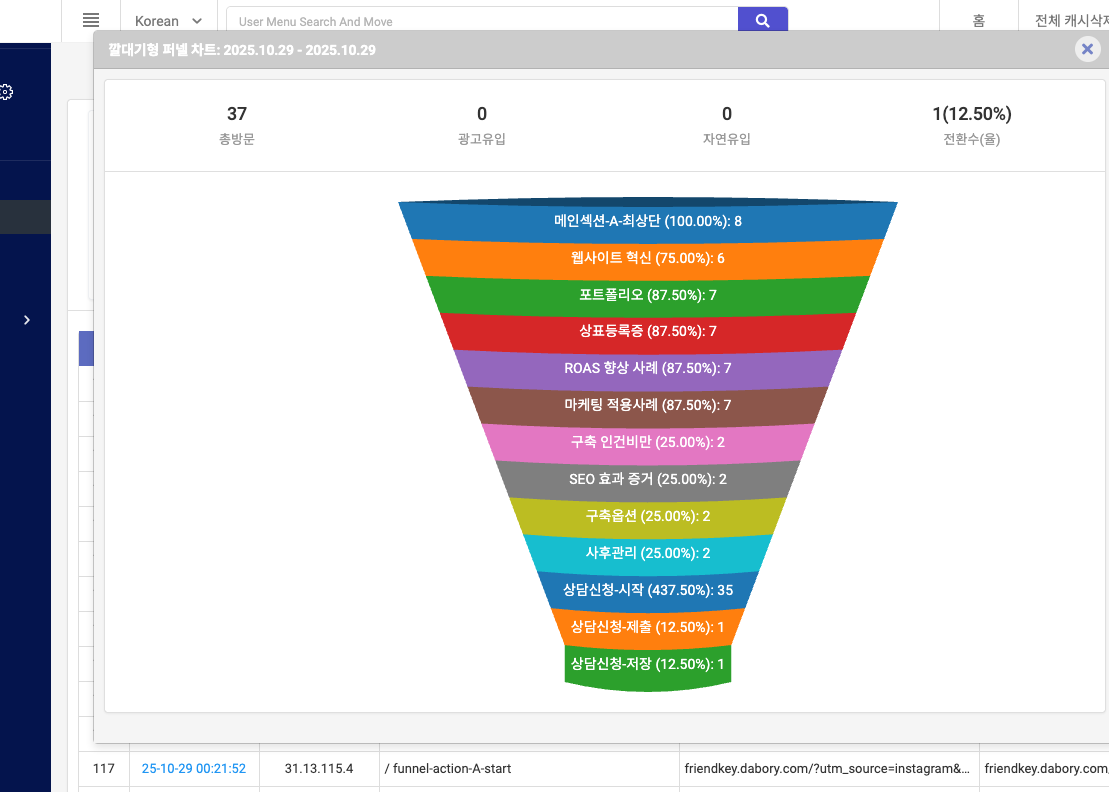
Task: Click the 총방문 total visits statistic
Action: tap(237, 125)
